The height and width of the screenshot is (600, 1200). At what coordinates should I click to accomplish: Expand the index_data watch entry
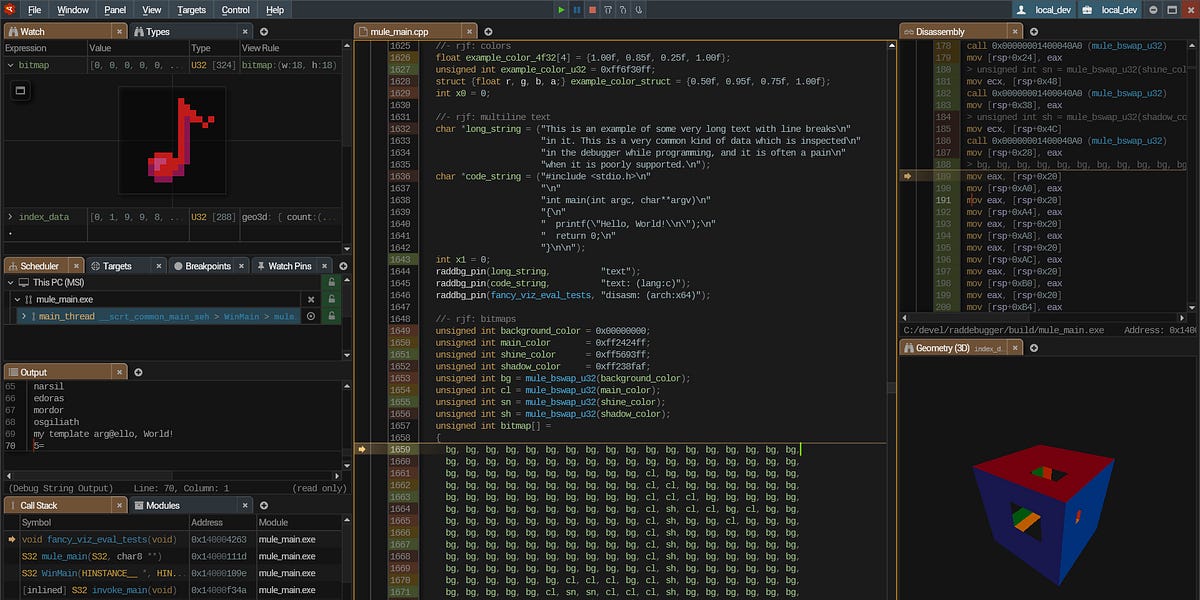pos(8,217)
